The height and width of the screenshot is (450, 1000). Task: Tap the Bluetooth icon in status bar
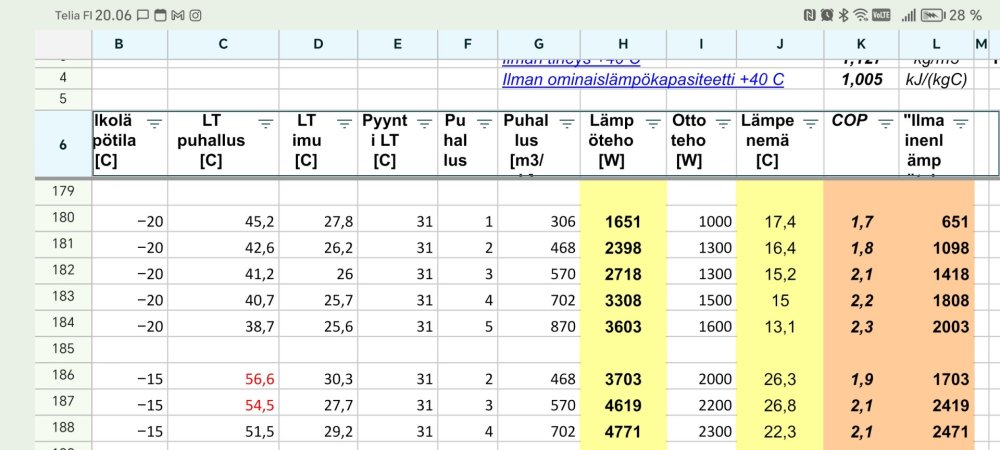(843, 15)
